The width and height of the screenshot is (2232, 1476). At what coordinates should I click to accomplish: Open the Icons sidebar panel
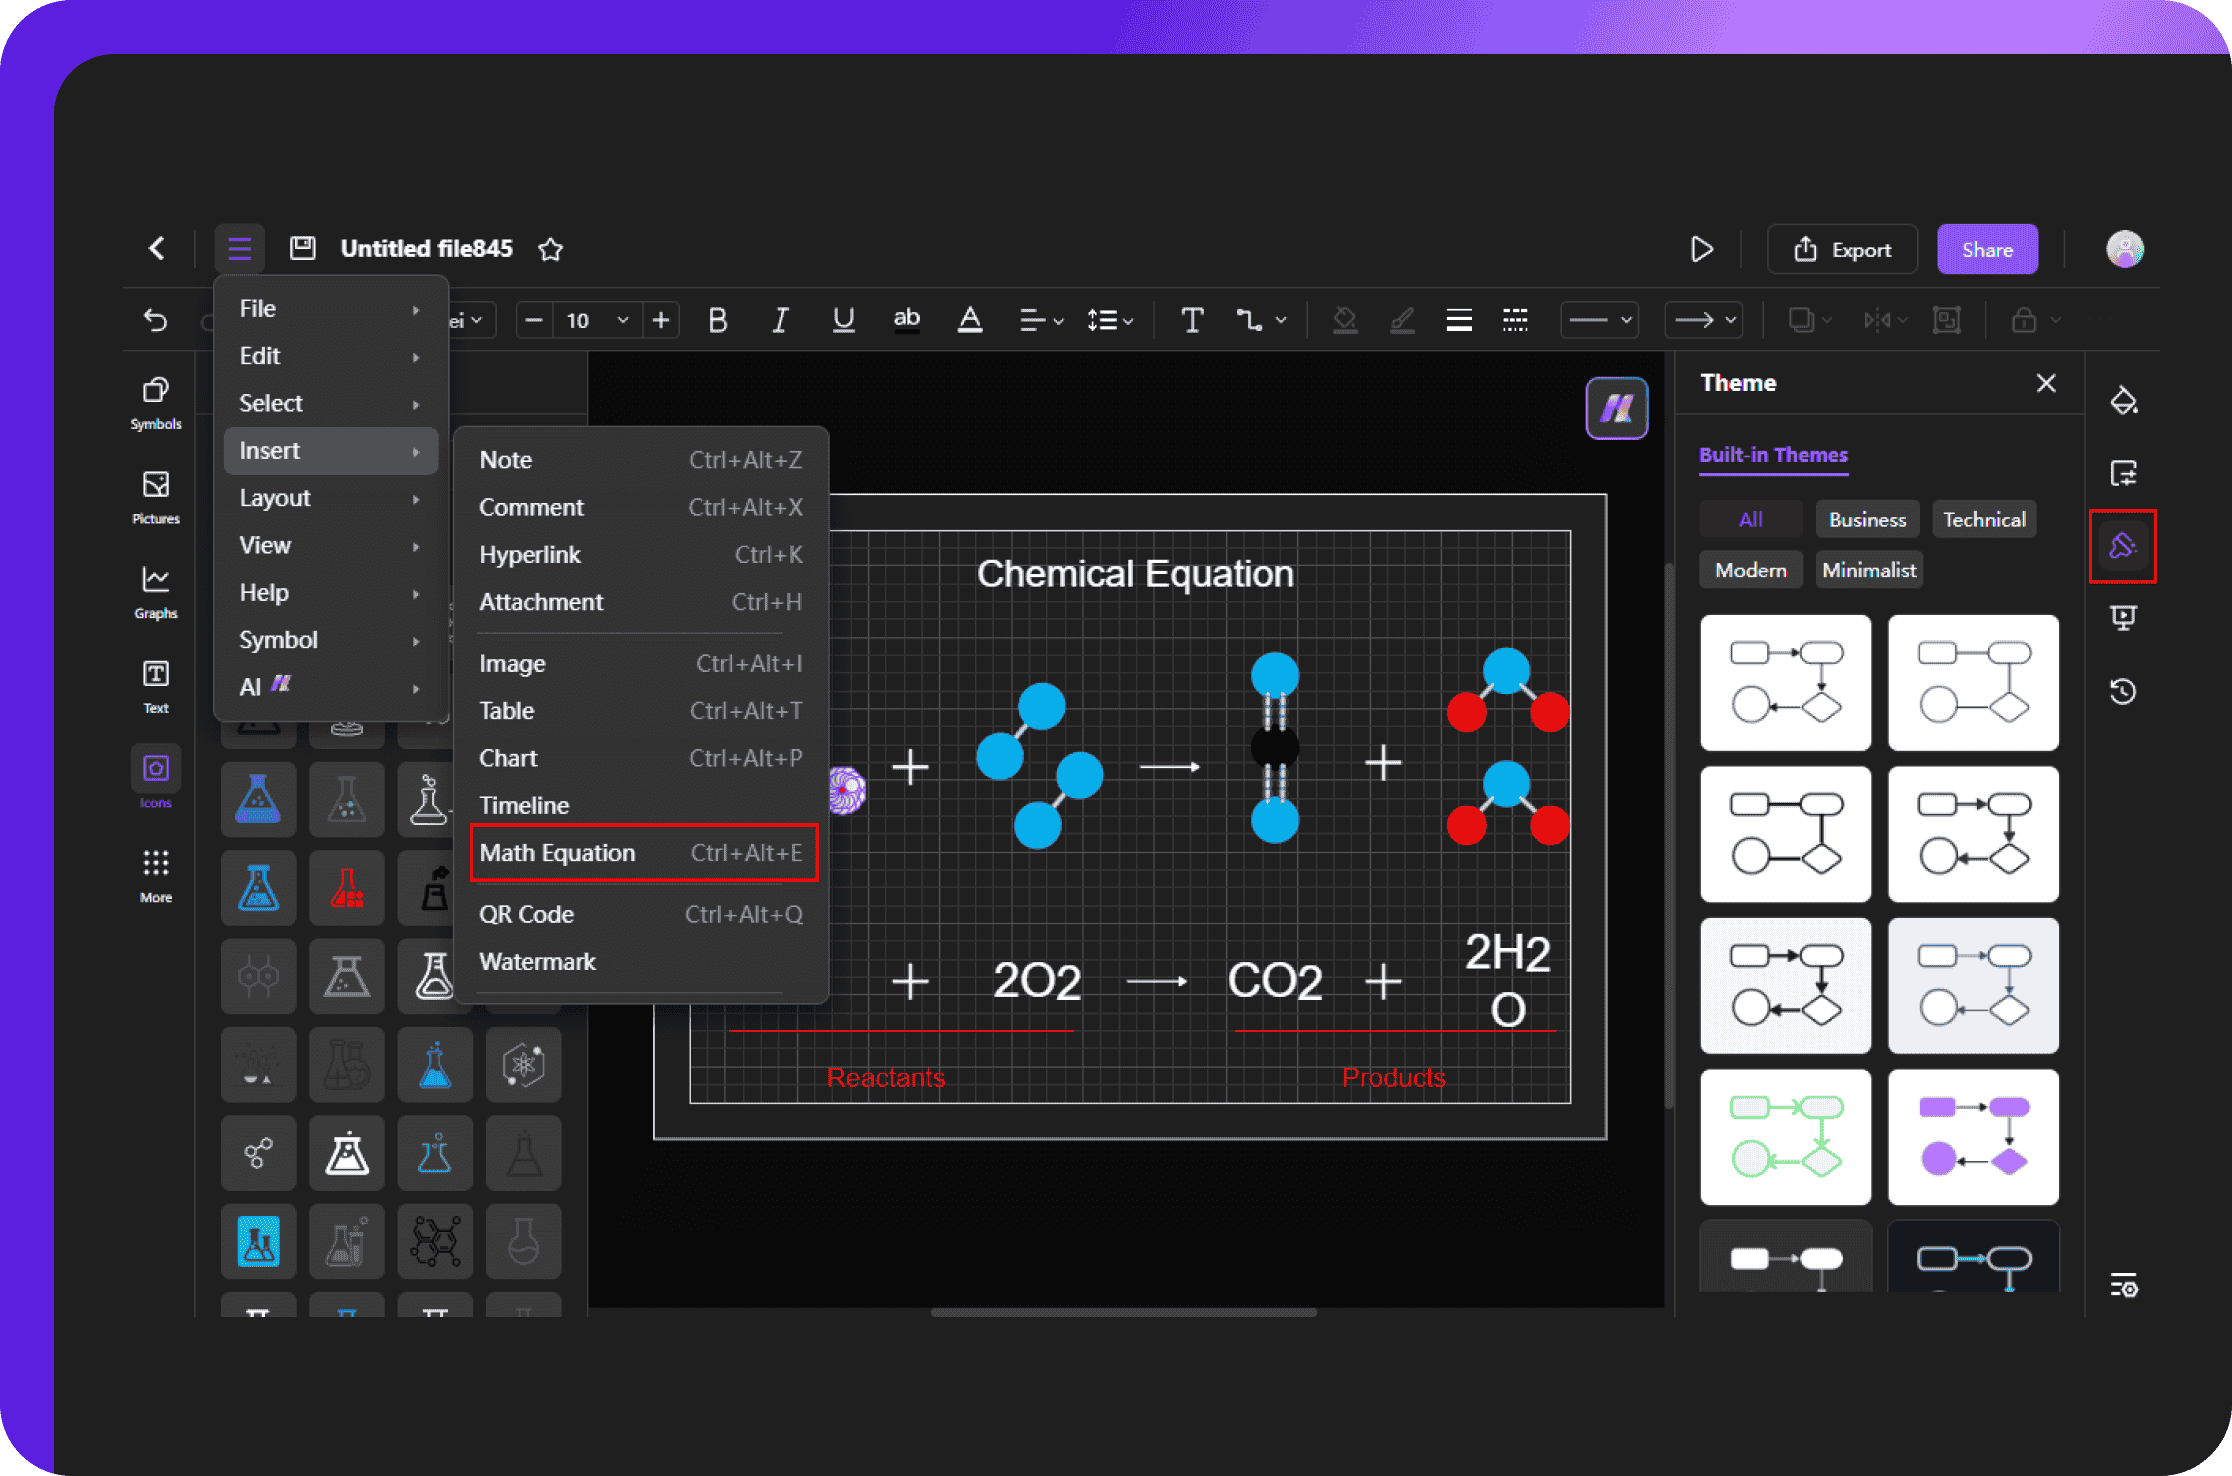click(x=156, y=779)
